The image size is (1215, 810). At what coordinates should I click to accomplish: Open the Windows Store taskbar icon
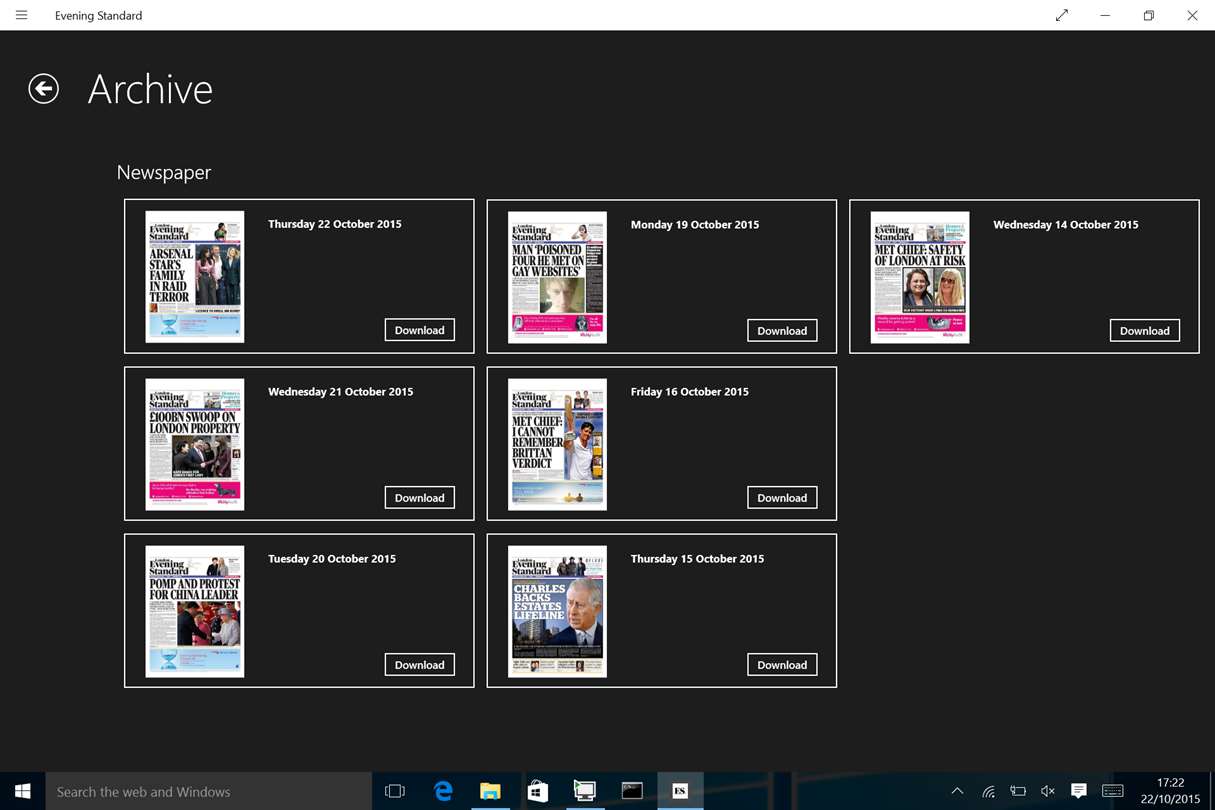pos(538,791)
